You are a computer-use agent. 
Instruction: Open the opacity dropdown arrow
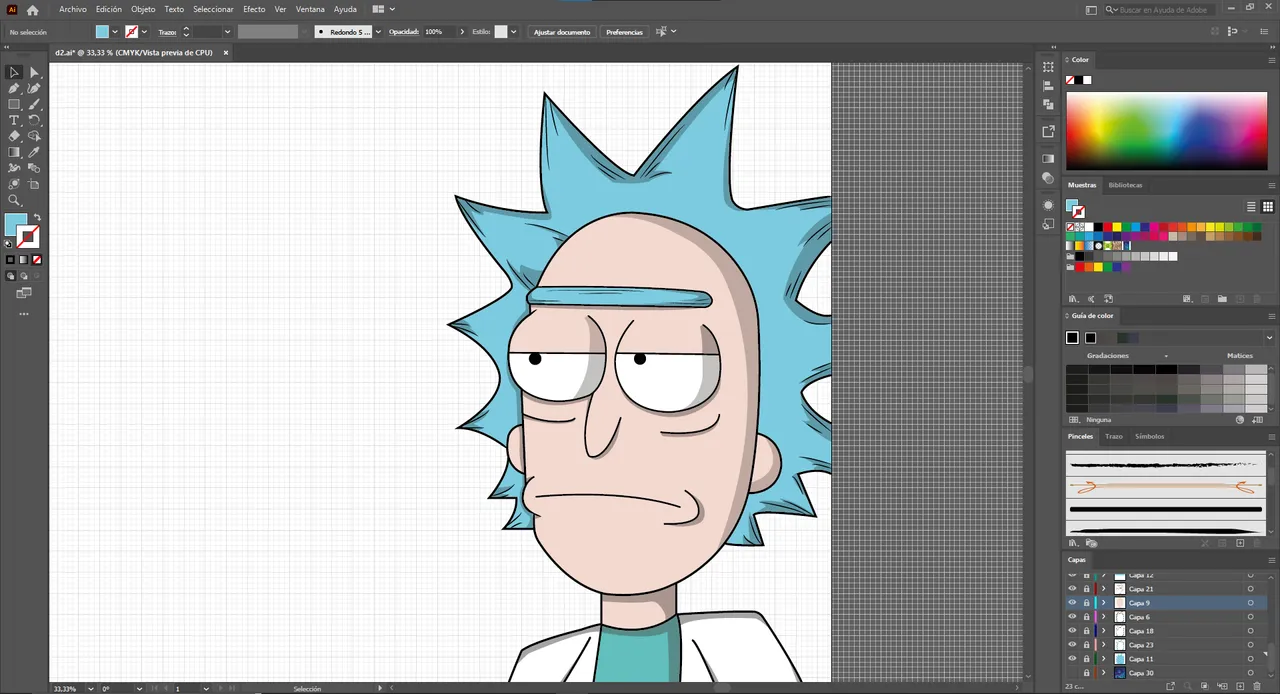click(462, 32)
